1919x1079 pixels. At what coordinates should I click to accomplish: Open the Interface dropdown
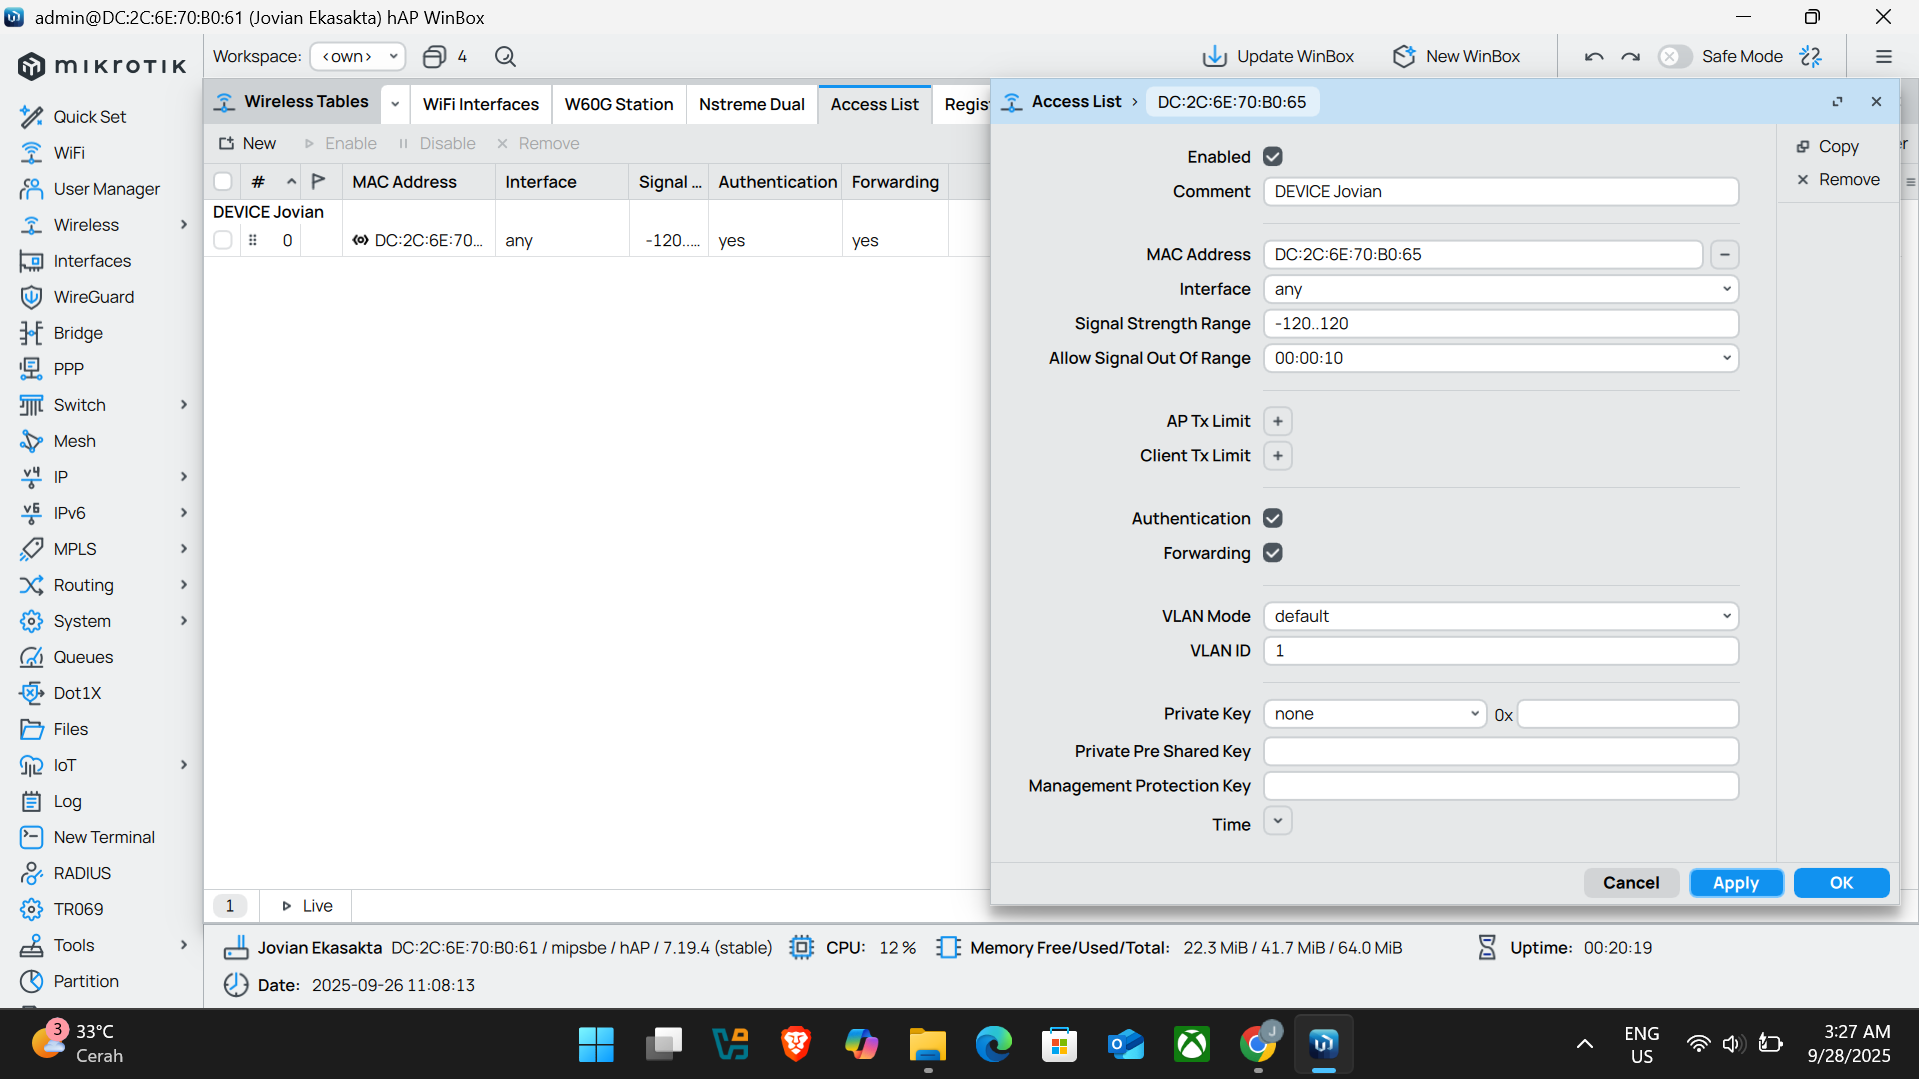[1501, 289]
